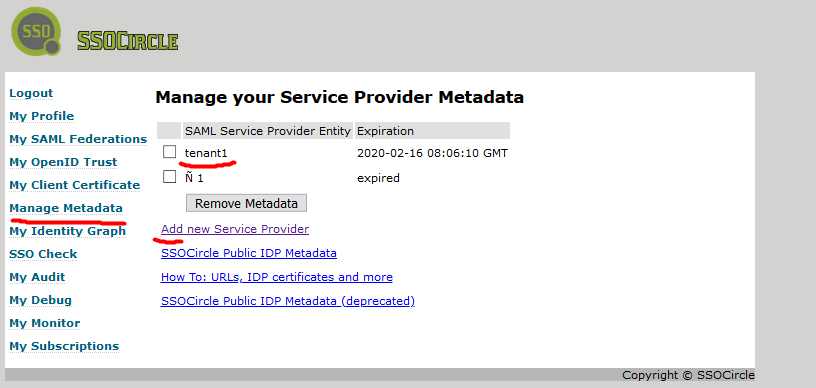This screenshot has height=388, width=816.
Task: Go to My Subscriptions
Action: [64, 346]
